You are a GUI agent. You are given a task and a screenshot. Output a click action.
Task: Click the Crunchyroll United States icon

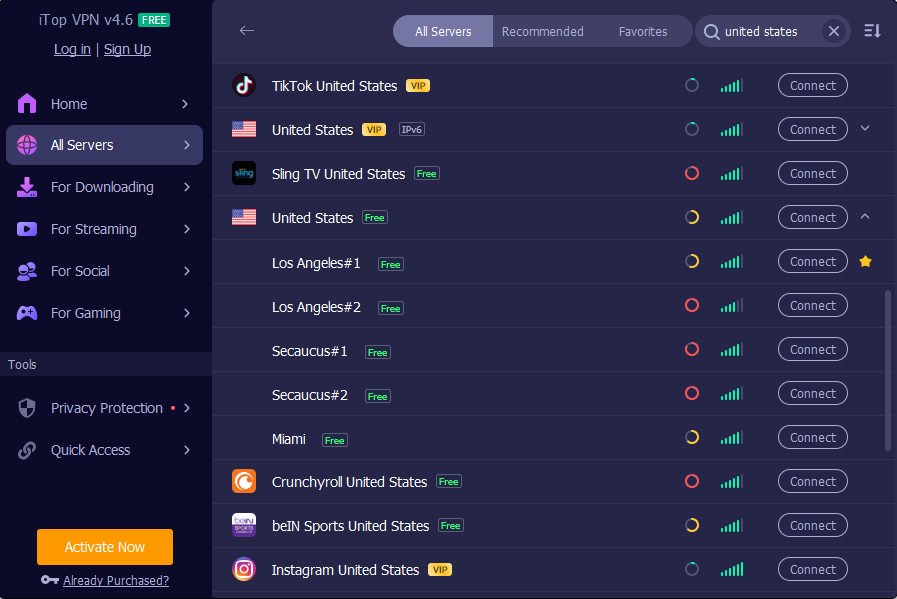[x=244, y=481]
